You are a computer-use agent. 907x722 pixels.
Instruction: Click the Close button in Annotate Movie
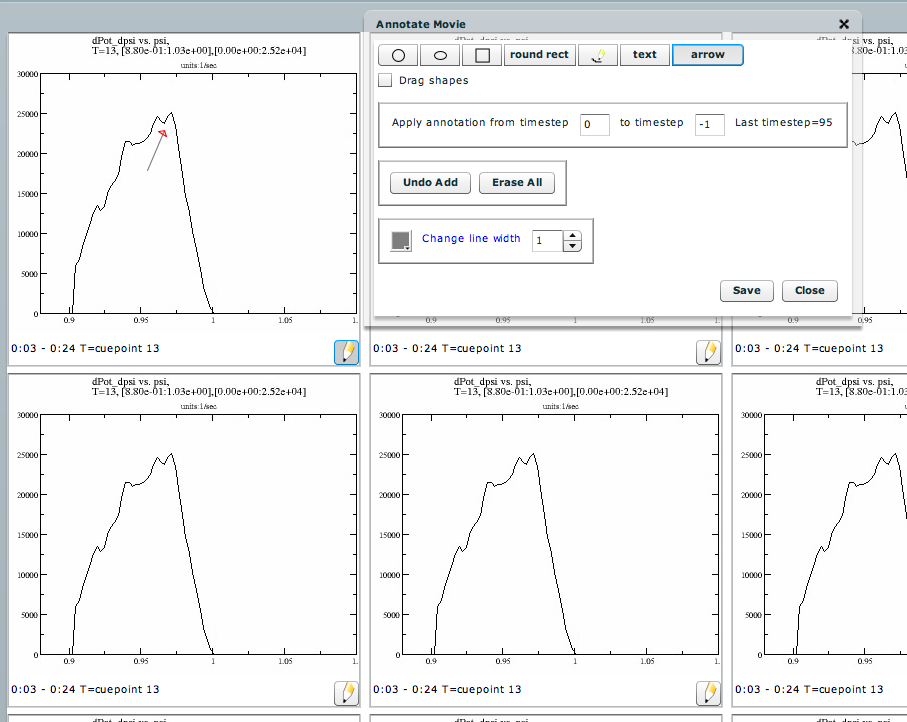coord(810,291)
